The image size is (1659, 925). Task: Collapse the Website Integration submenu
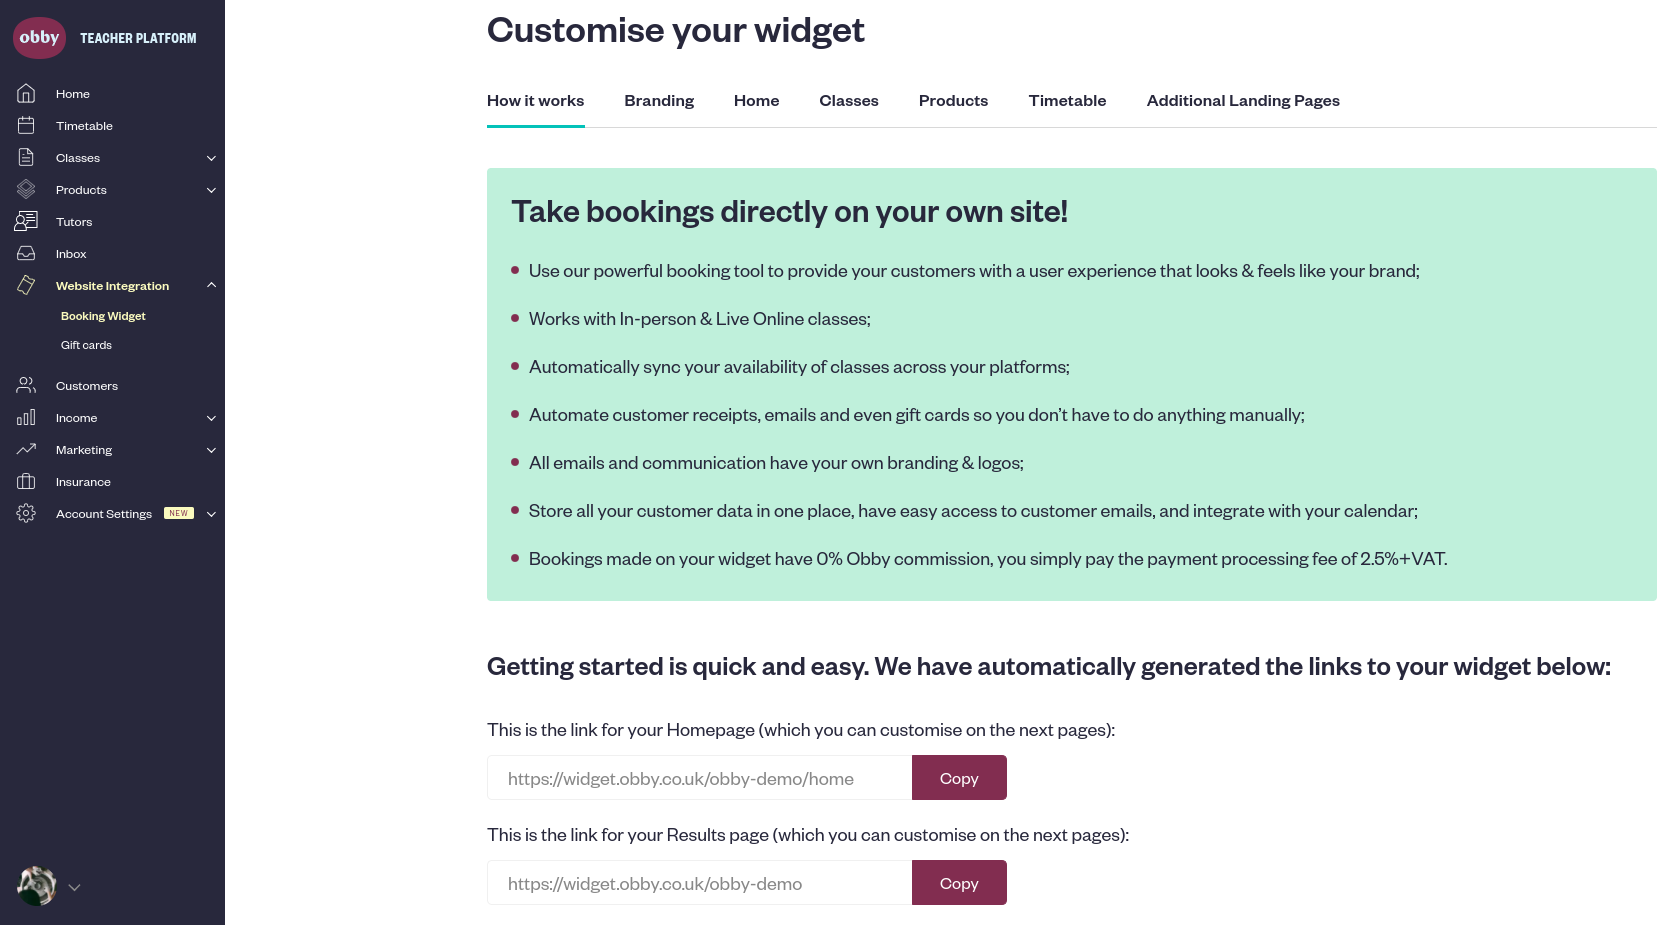[211, 285]
